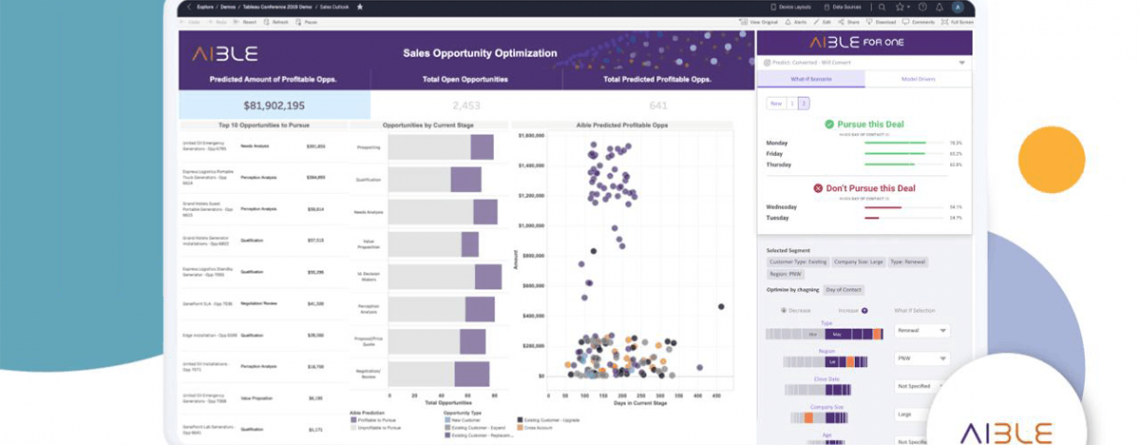Click the orange segment in Company Size bar
Screen dimensions: 1140x445
click(807, 417)
